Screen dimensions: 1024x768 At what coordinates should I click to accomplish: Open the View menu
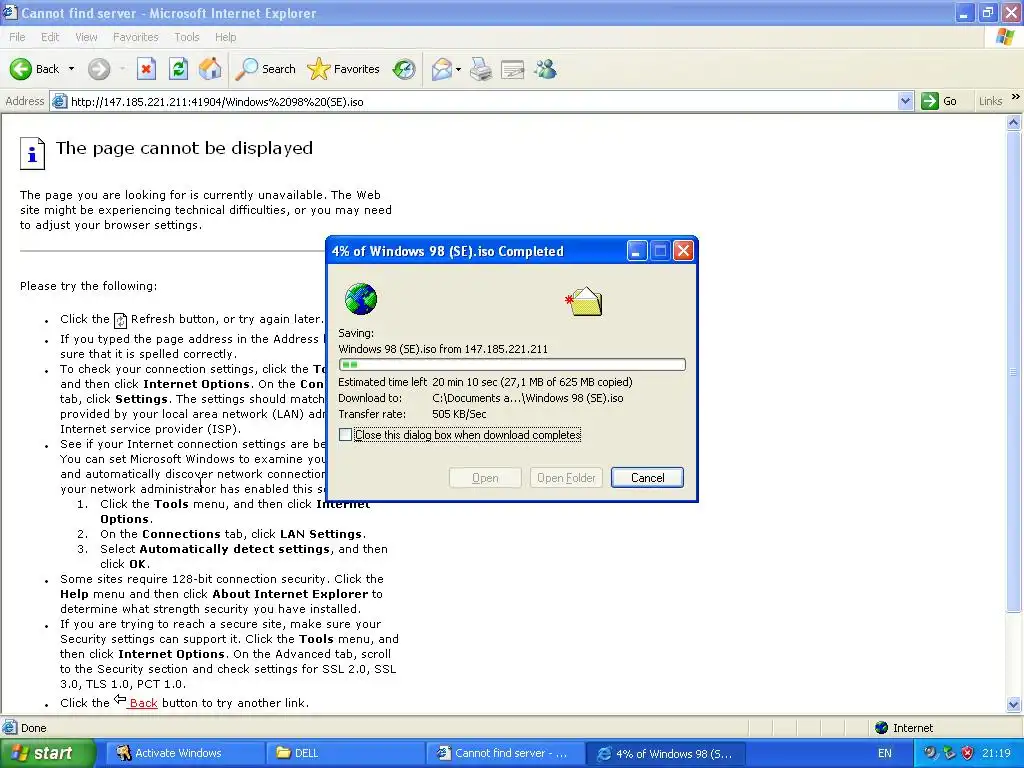pyautogui.click(x=86, y=37)
